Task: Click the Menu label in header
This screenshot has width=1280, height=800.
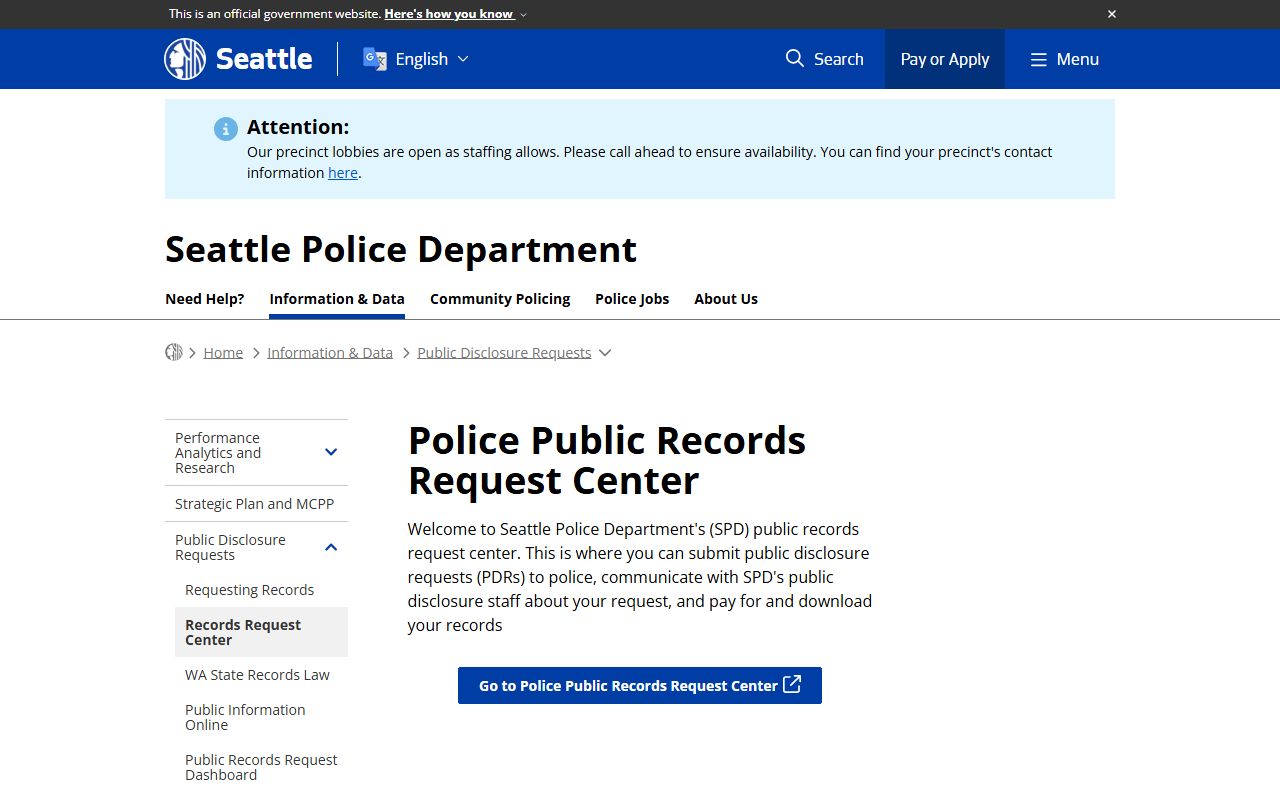Action: [1078, 59]
